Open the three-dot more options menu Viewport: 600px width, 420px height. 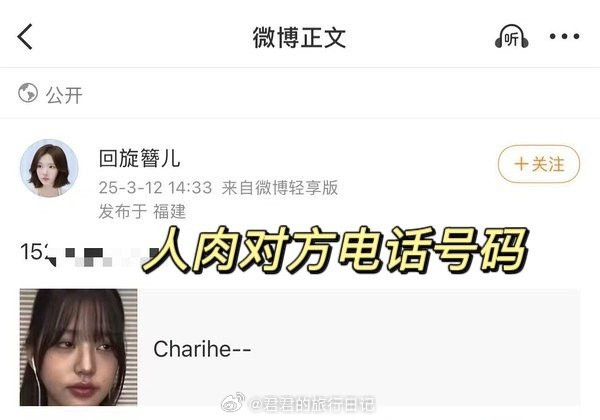click(x=564, y=37)
